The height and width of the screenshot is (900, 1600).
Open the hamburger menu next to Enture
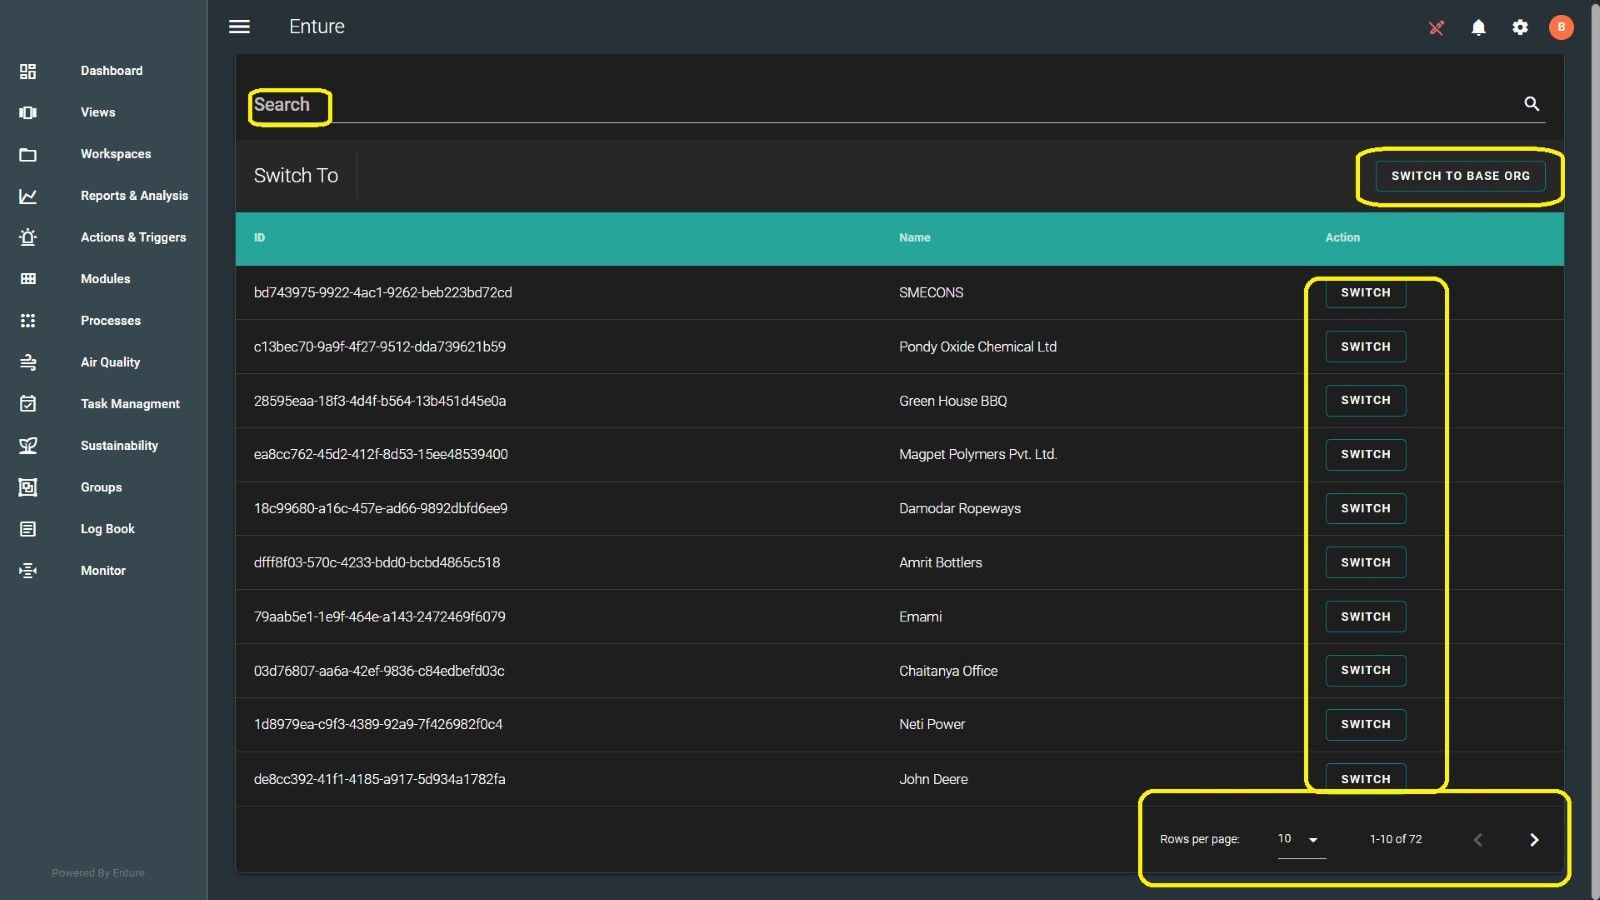click(239, 27)
